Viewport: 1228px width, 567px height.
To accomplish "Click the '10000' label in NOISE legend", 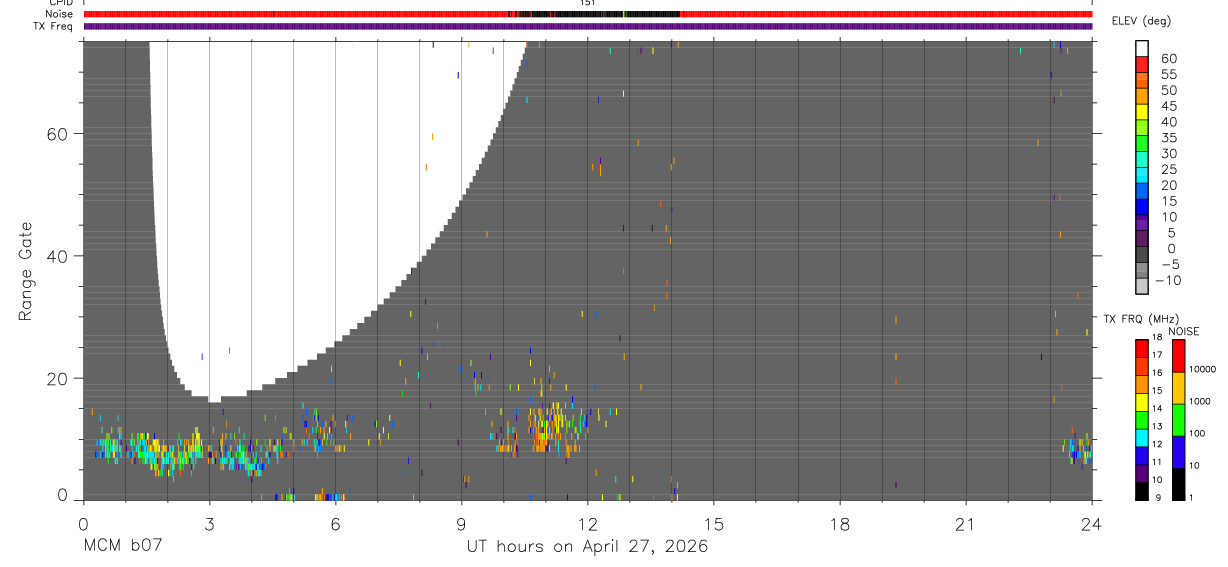I will 1204,369.
